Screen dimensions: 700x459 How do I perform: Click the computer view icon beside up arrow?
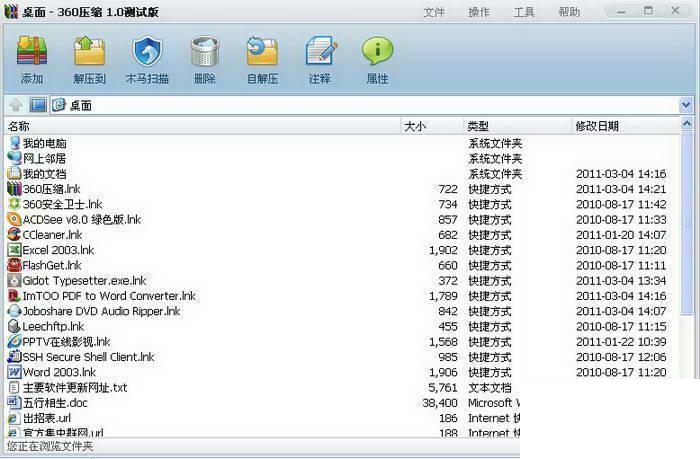[x=38, y=105]
